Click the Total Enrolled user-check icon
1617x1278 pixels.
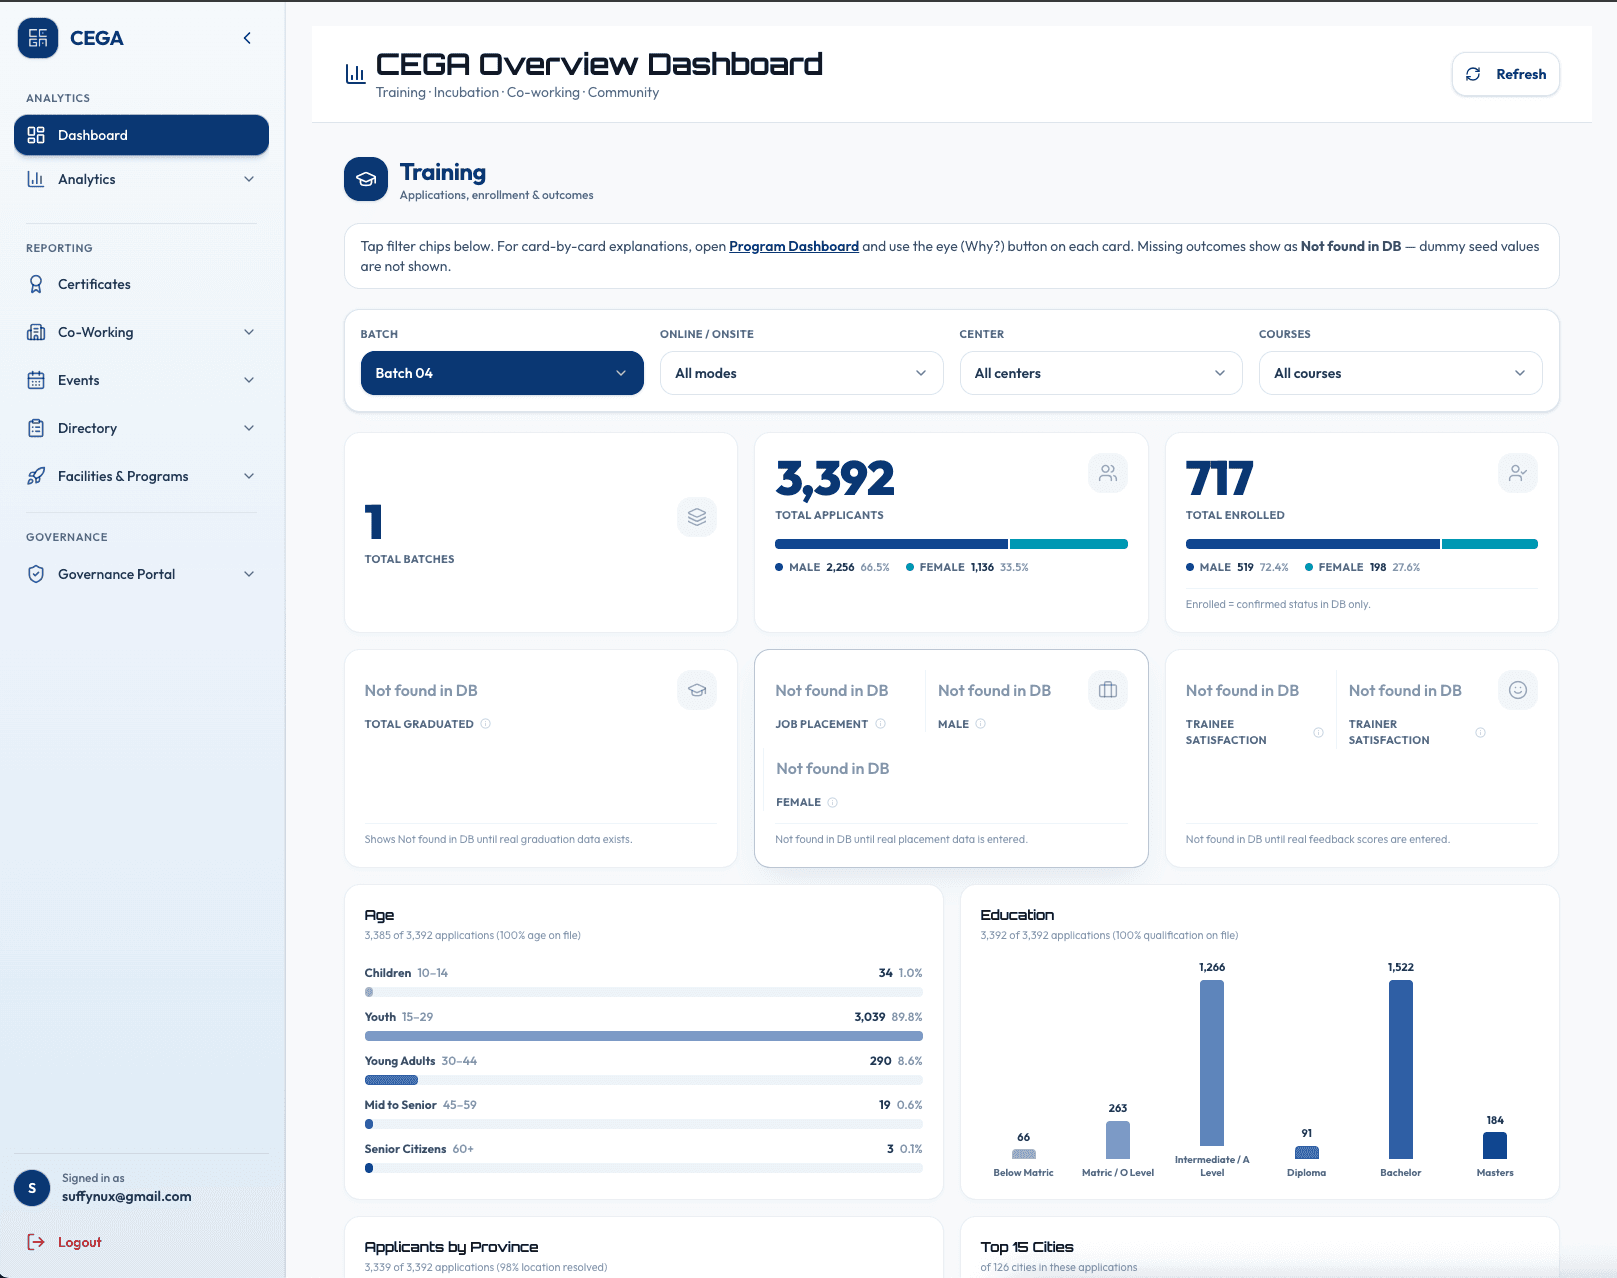[1518, 473]
